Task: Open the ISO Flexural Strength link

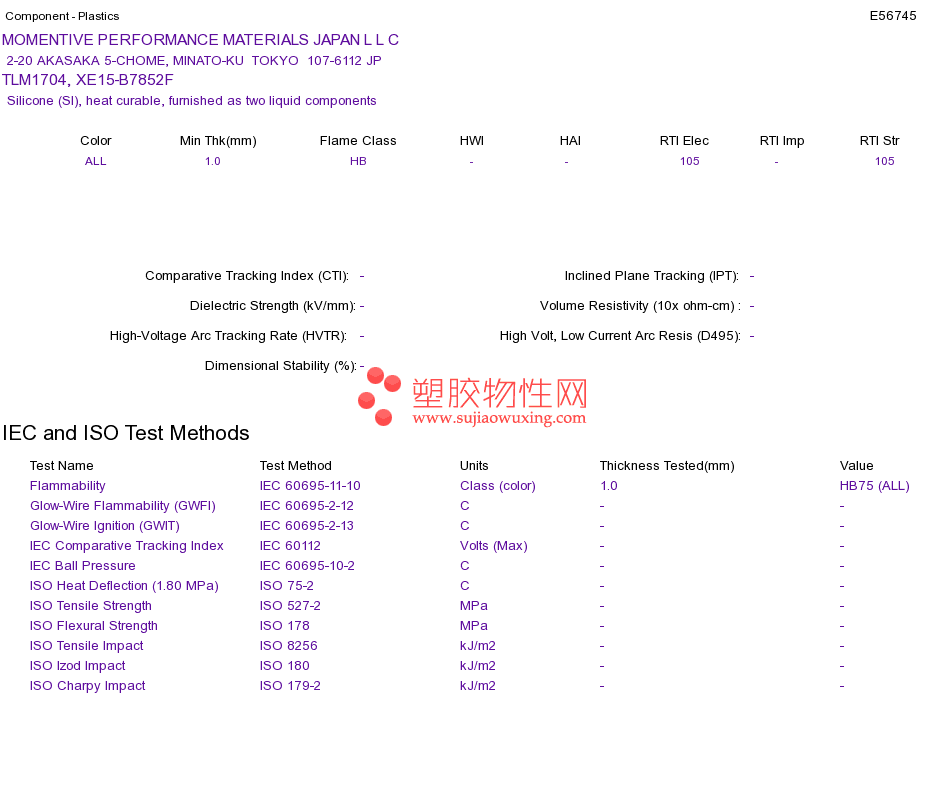Action: tap(94, 625)
